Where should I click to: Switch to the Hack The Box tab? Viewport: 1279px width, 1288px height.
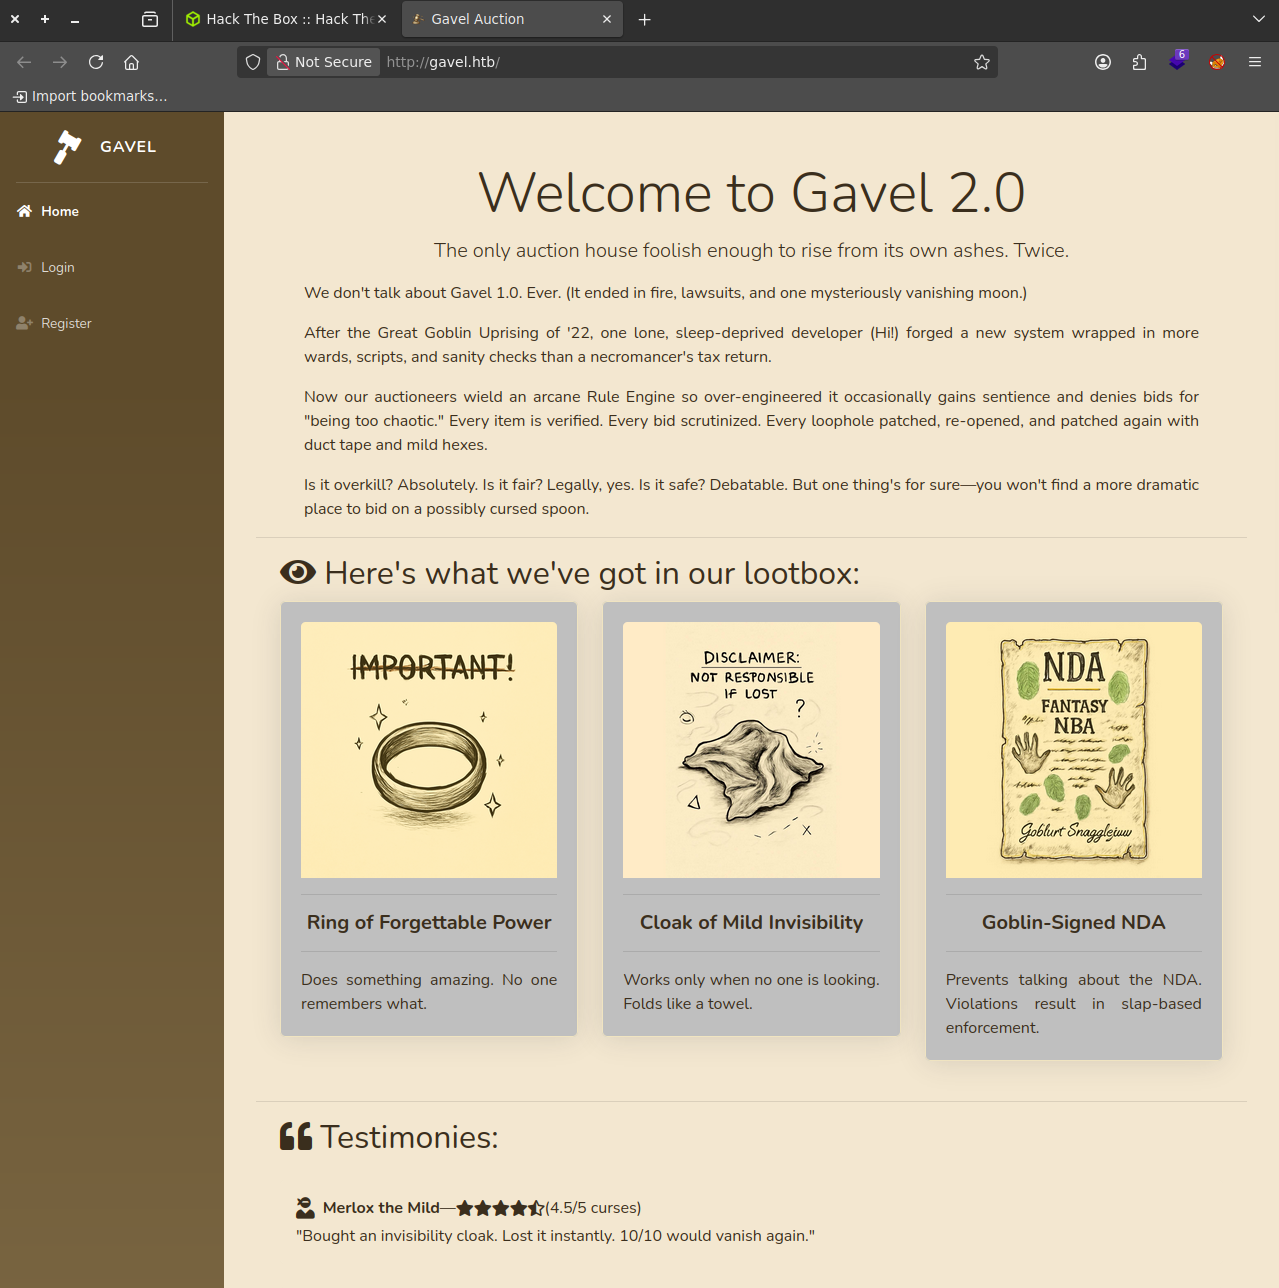click(287, 19)
